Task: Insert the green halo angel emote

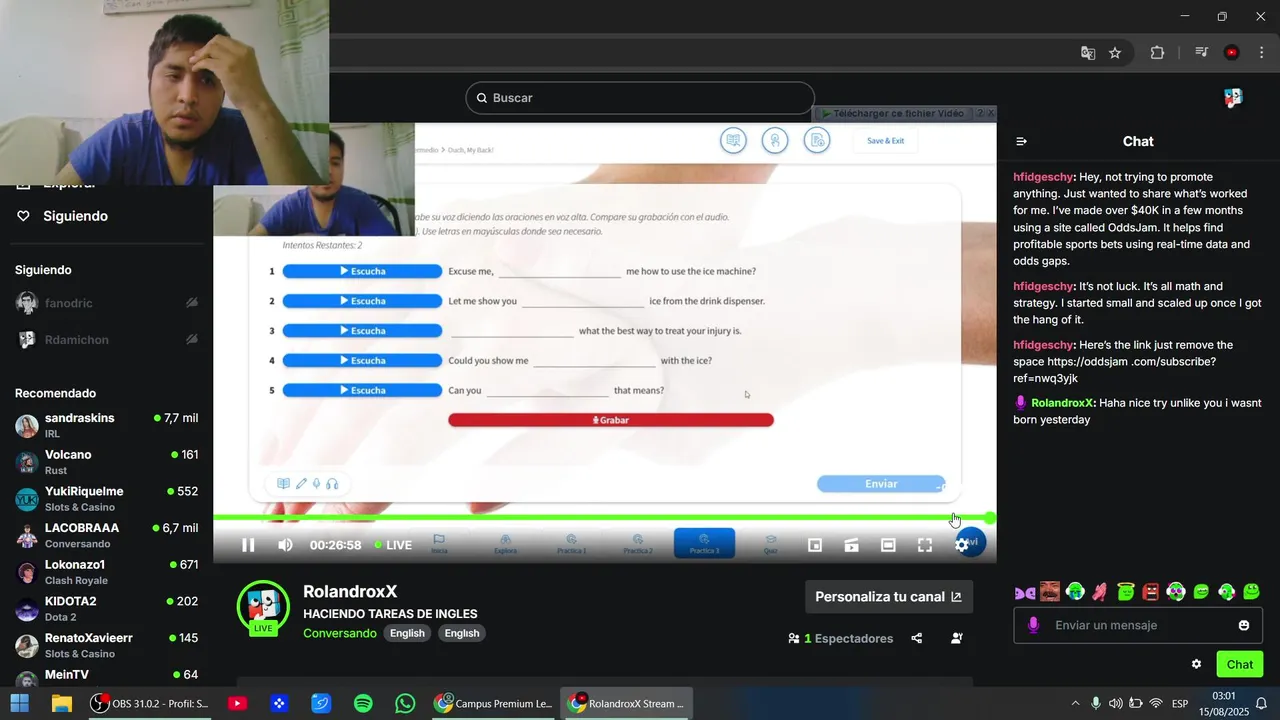Action: (1126, 591)
